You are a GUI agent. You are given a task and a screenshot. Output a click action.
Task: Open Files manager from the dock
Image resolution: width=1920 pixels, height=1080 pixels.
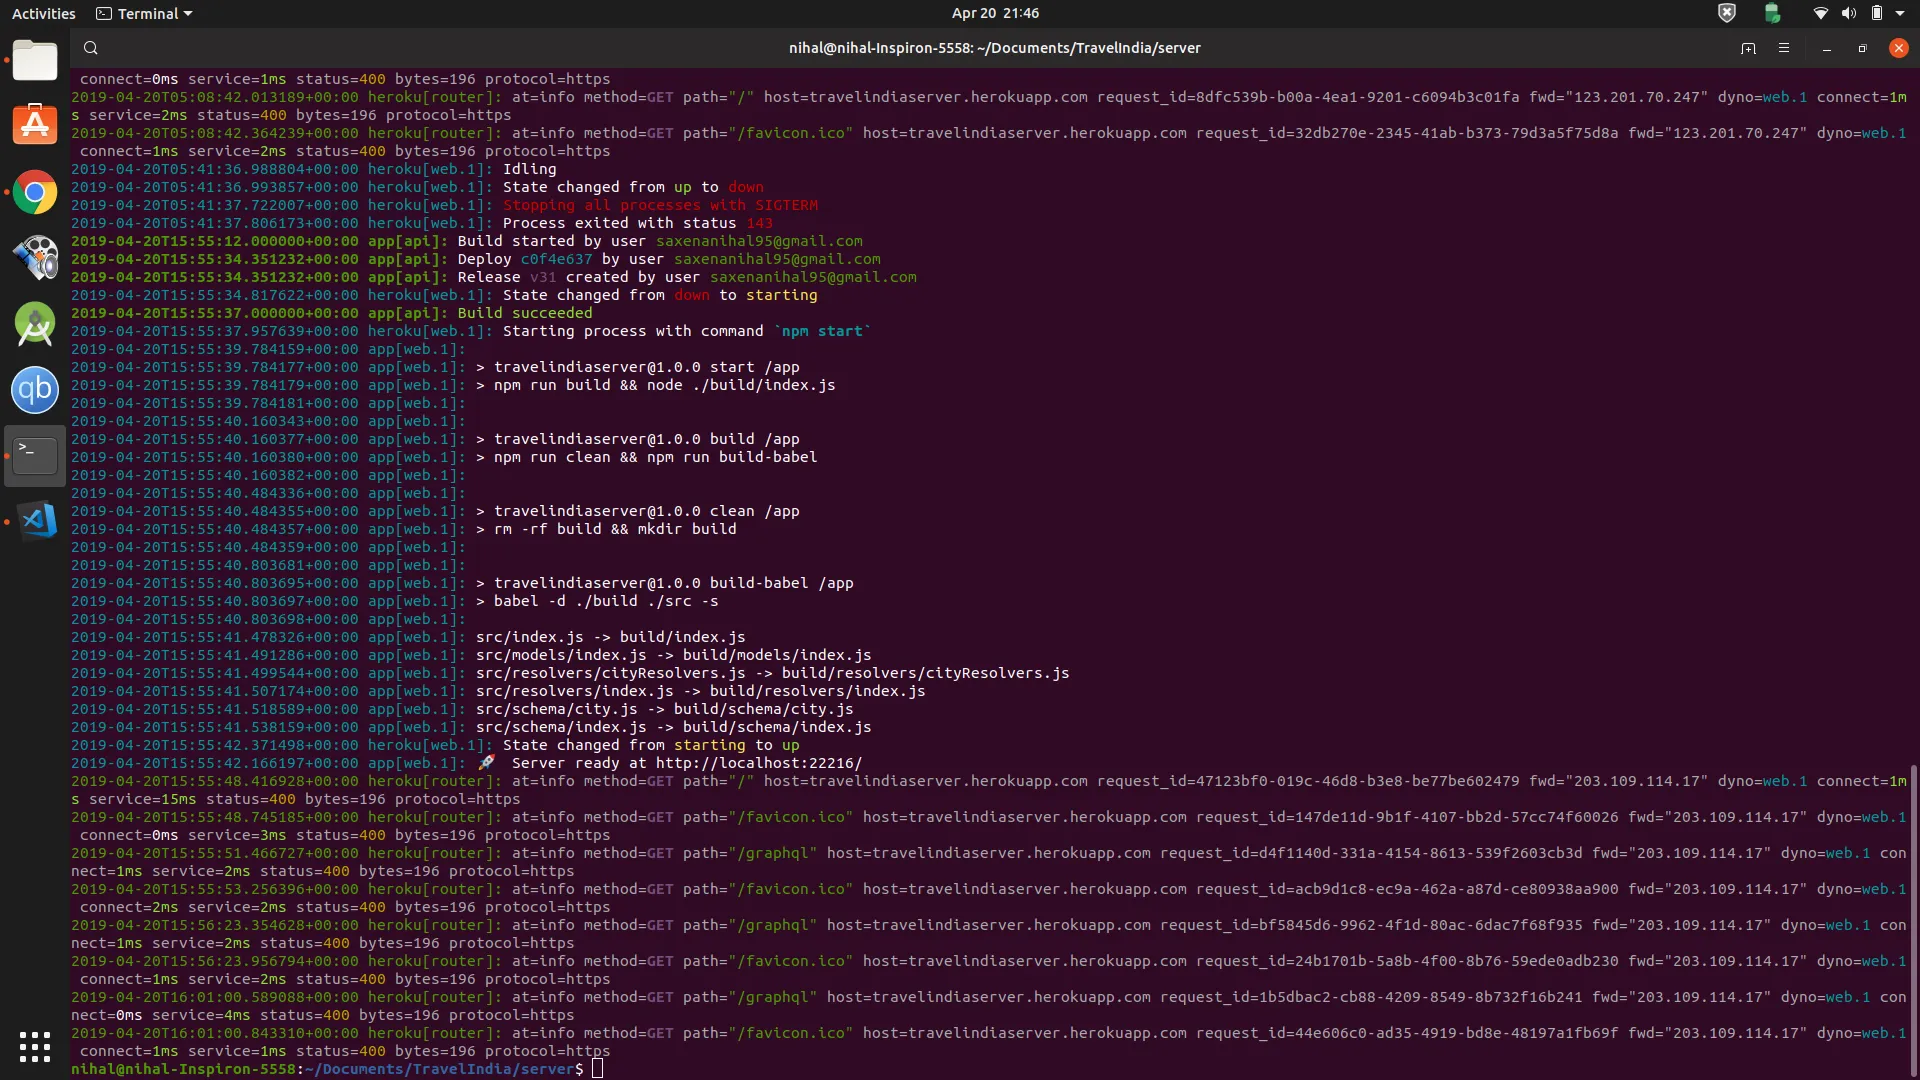click(35, 61)
